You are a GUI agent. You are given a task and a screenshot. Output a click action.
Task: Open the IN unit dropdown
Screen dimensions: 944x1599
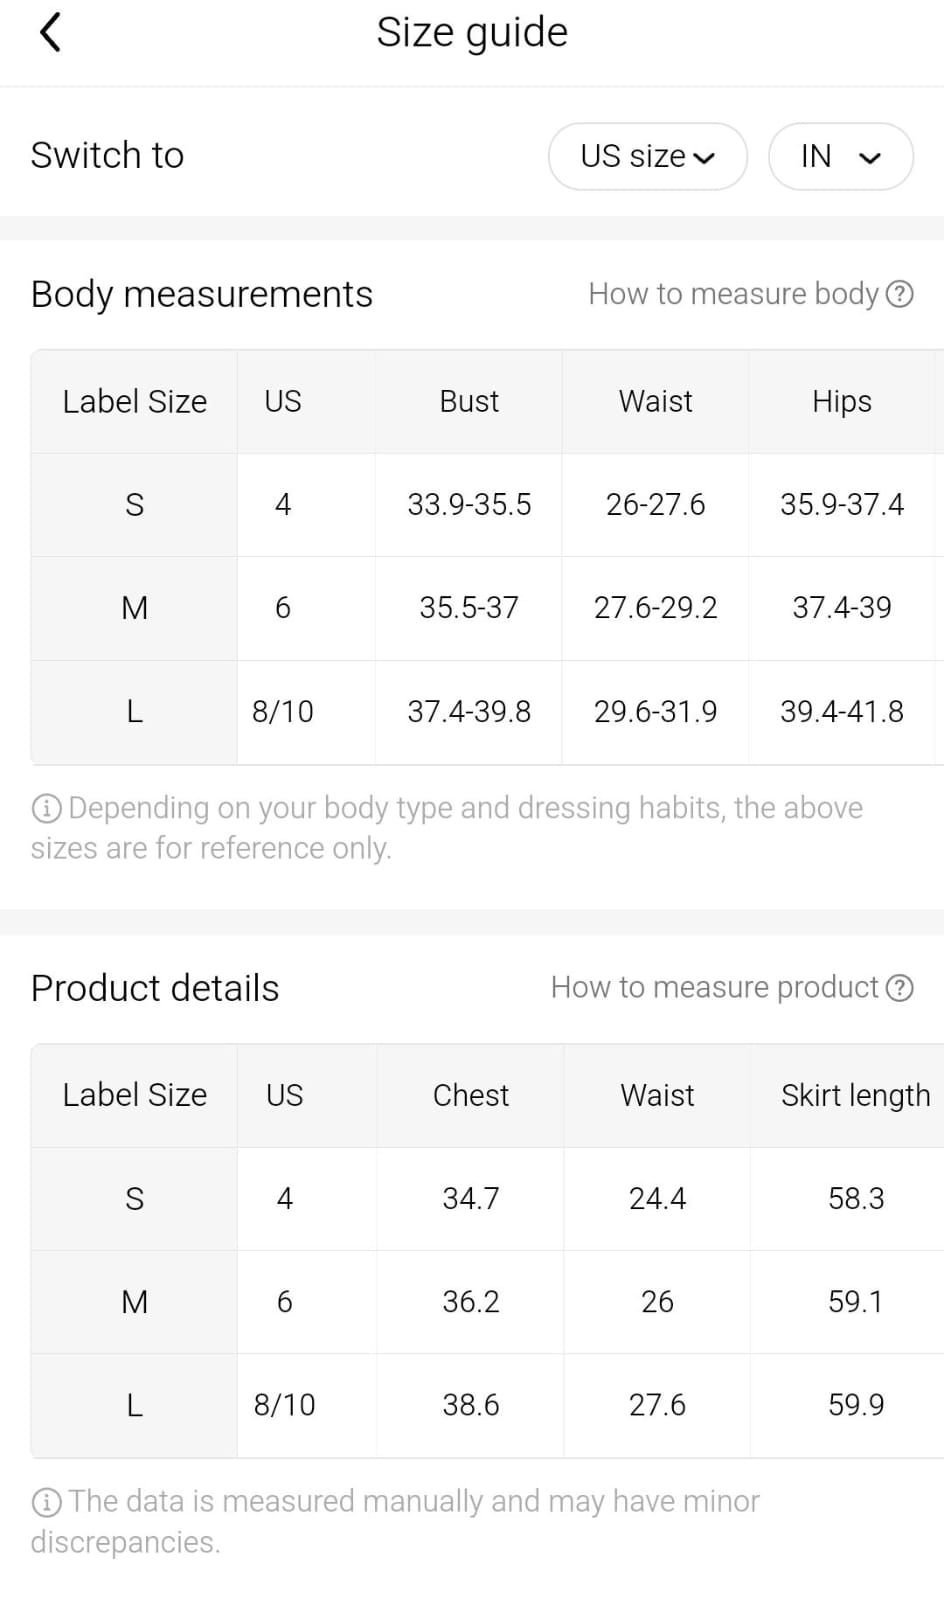tap(840, 156)
